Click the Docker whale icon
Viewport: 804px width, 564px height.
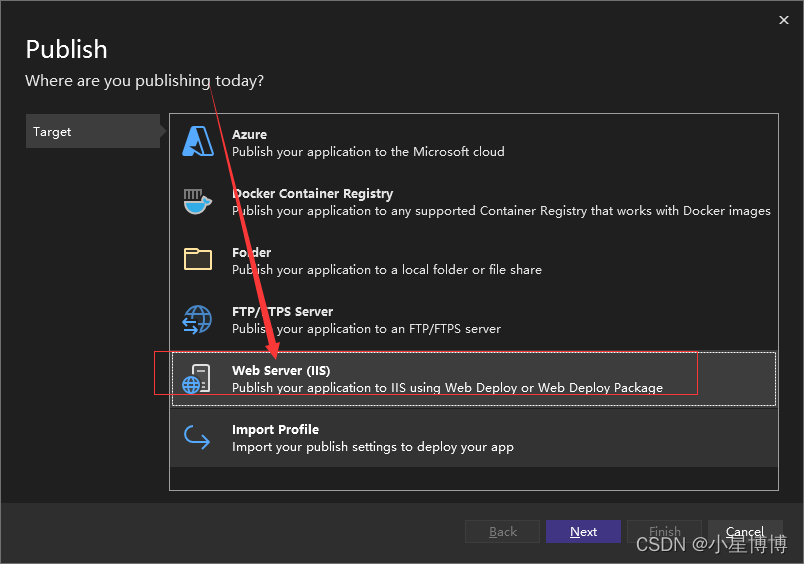[197, 202]
